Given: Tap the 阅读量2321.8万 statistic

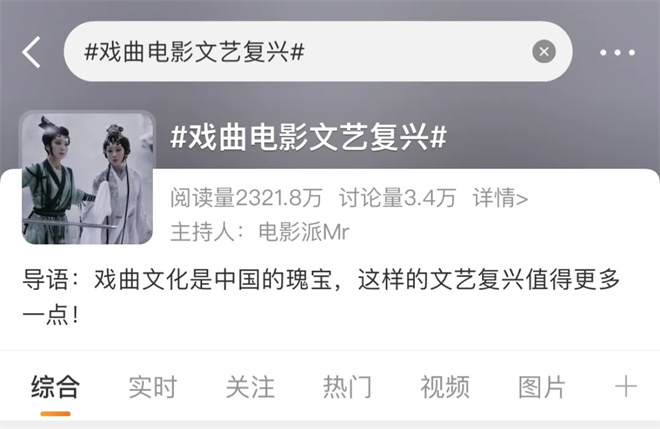Looking at the screenshot, I should pos(246,197).
